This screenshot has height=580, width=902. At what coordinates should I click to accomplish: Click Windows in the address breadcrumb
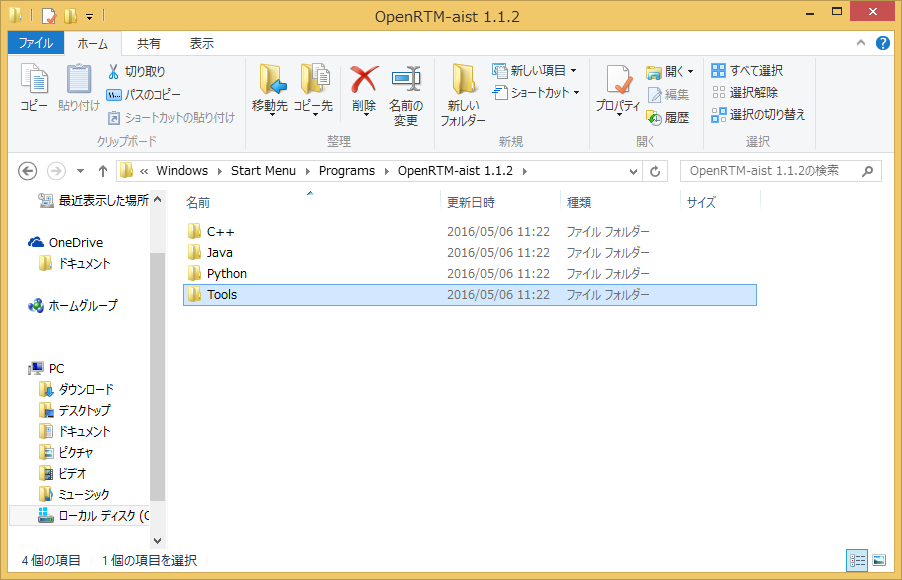click(x=182, y=171)
